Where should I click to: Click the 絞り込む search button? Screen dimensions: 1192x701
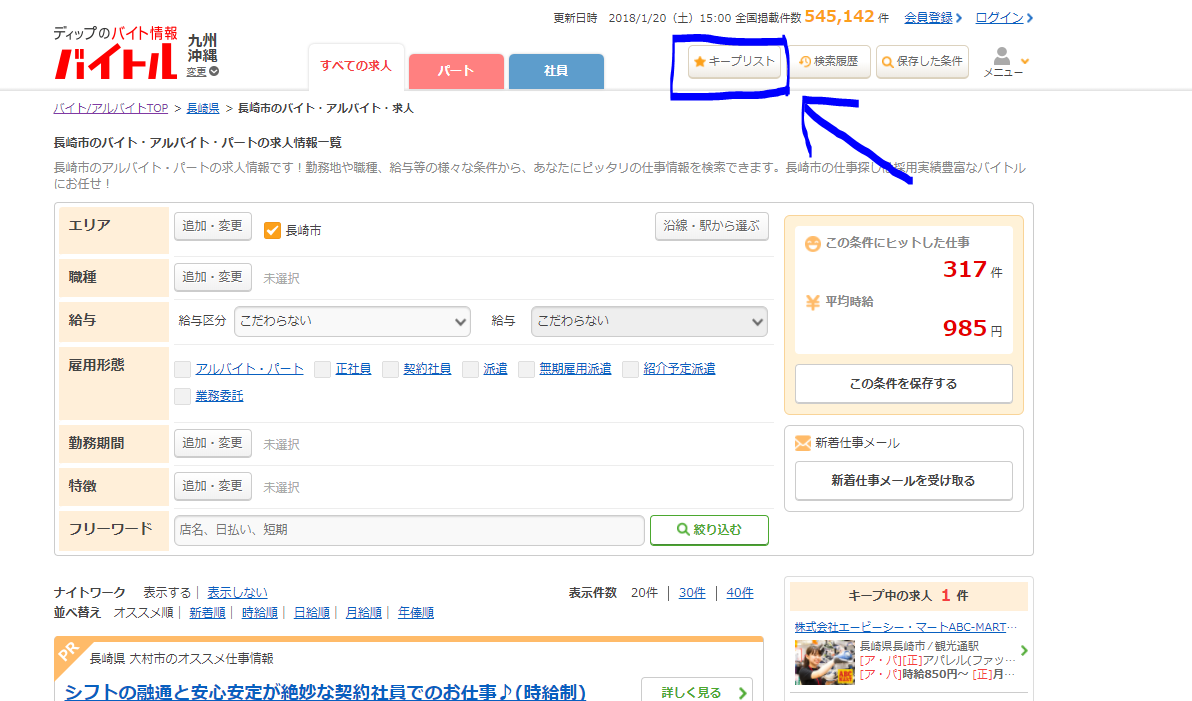point(709,530)
